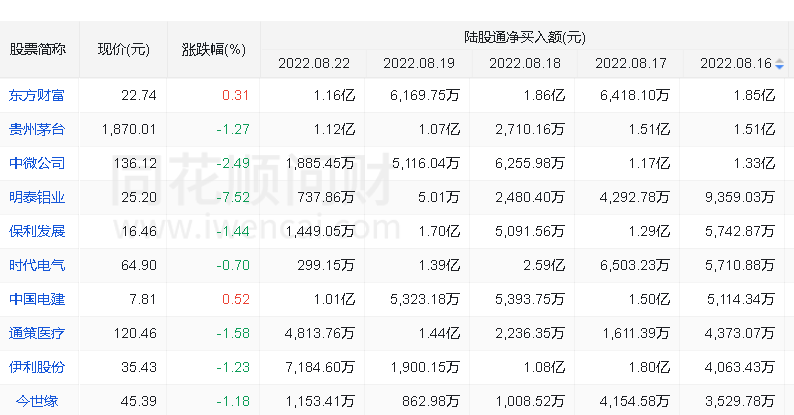The width and height of the screenshot is (794, 415).
Task: Click price 22.74 in 东方财富 row
Action: coord(139,95)
